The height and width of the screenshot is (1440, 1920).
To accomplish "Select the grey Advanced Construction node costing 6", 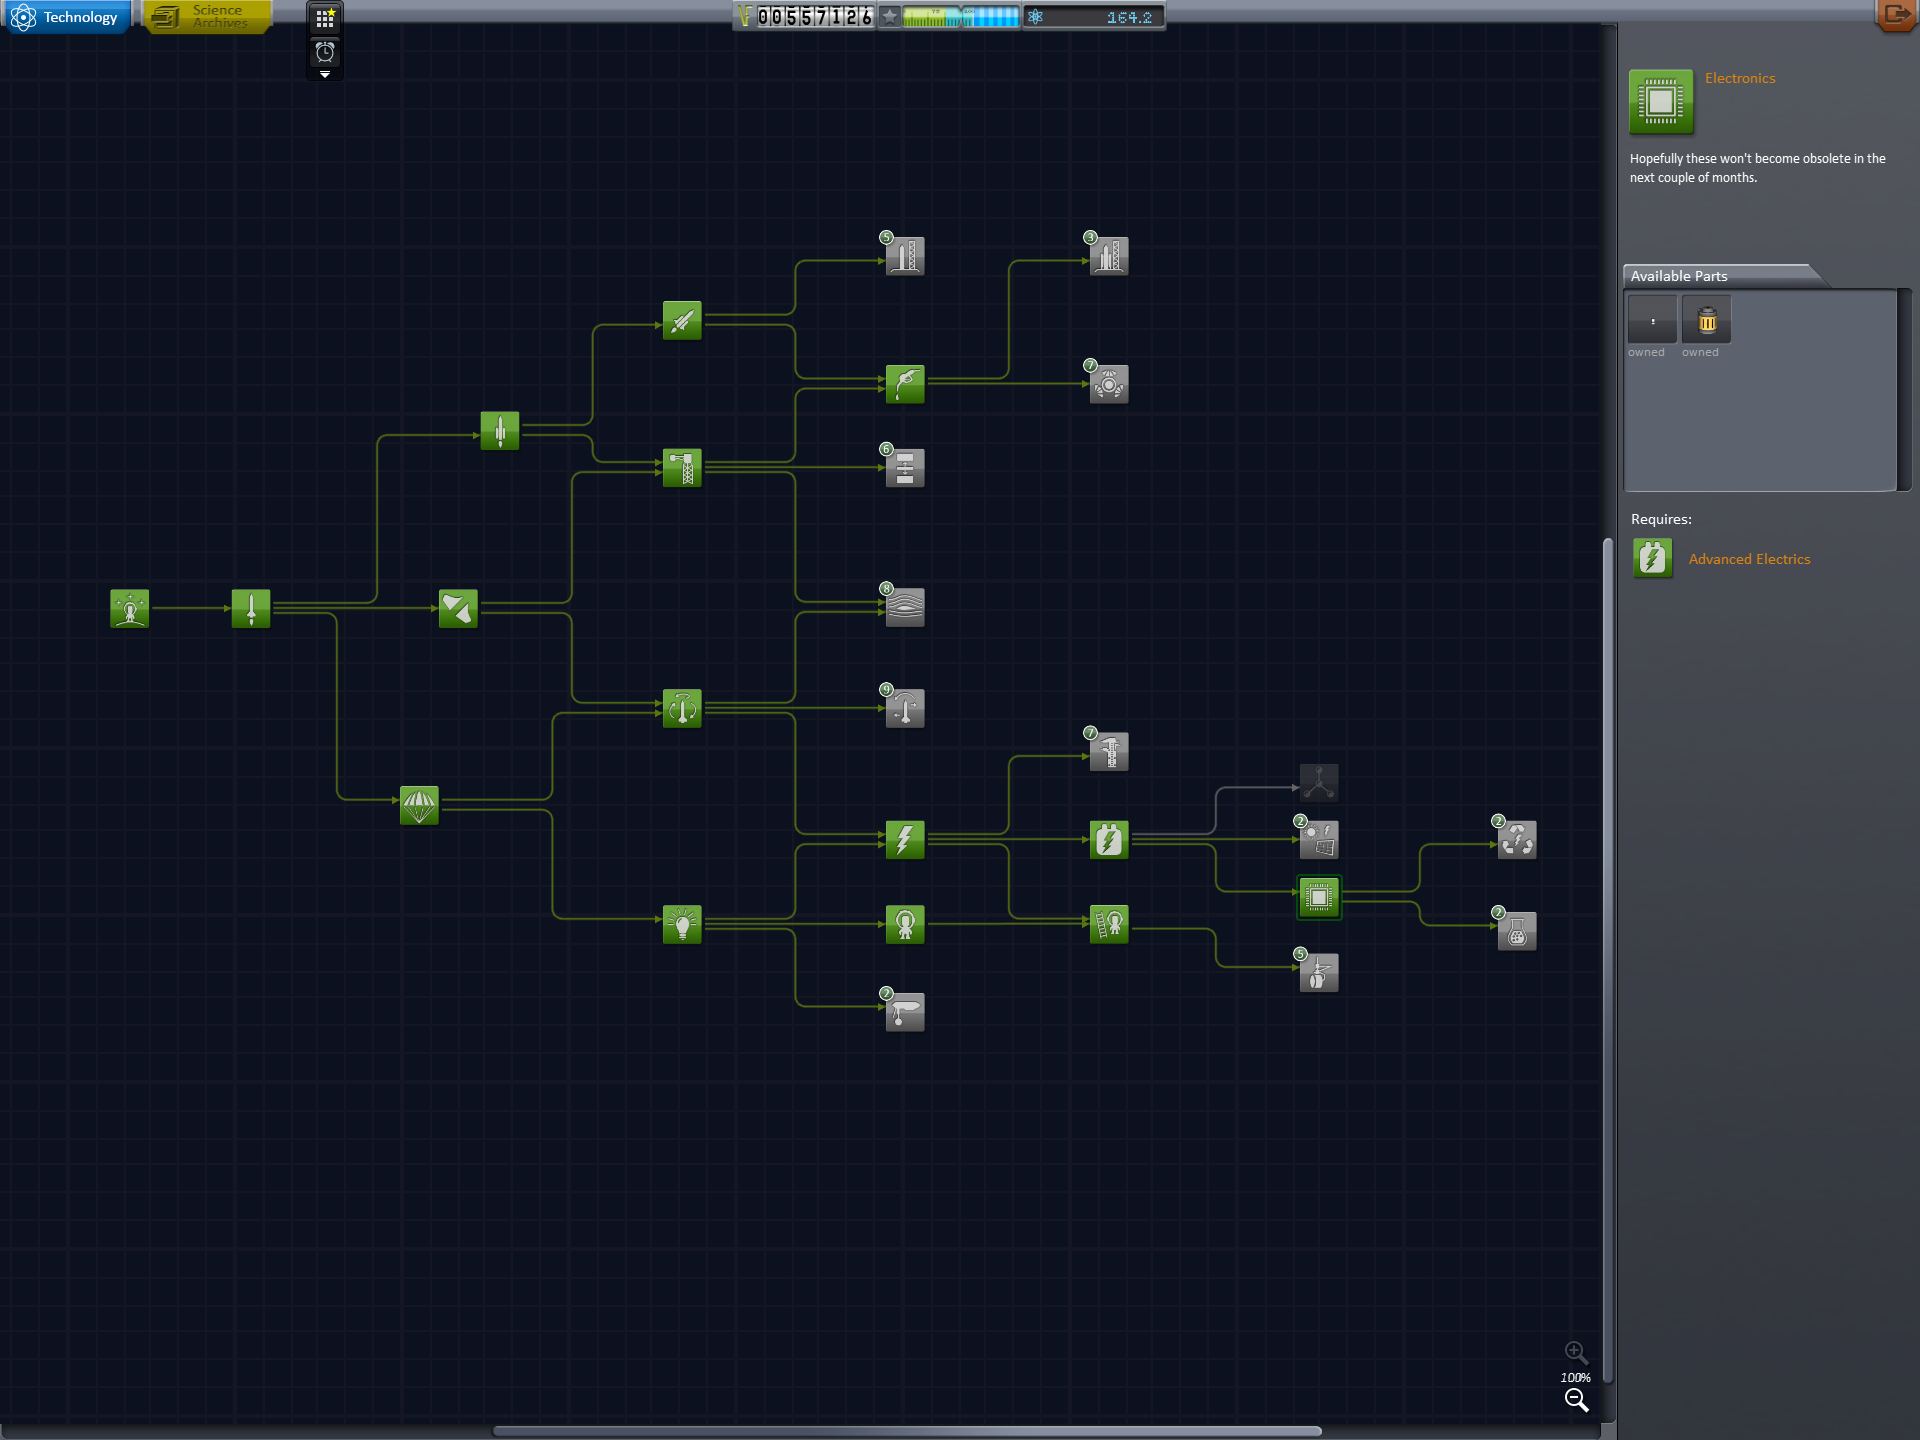I will click(904, 468).
